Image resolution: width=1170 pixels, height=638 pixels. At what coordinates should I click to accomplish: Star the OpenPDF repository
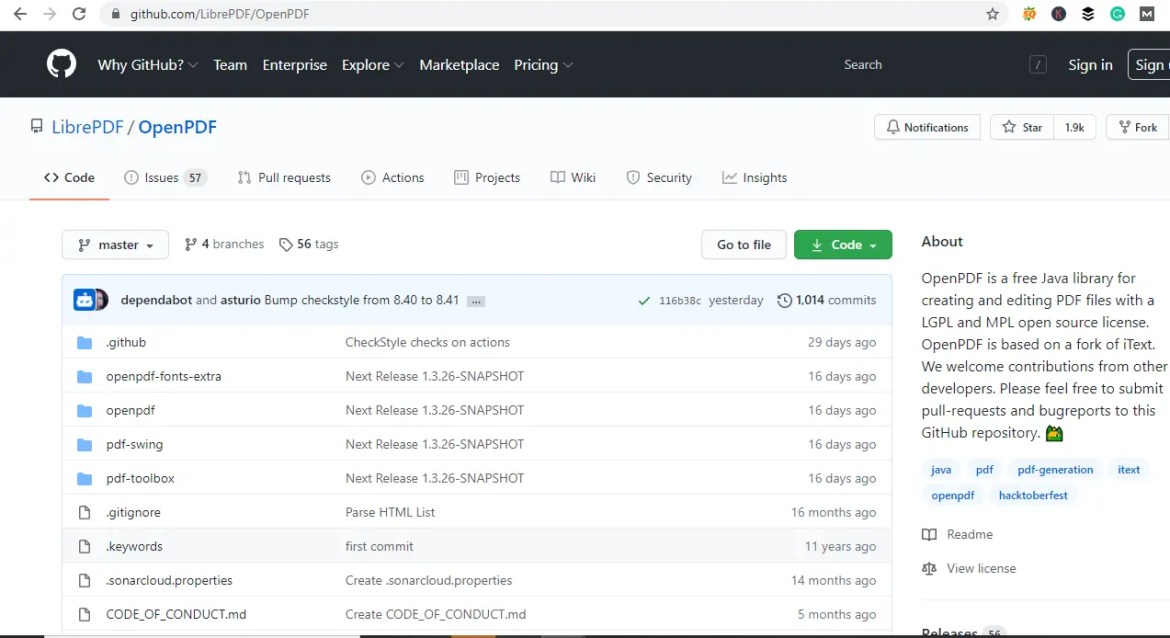coord(1022,128)
